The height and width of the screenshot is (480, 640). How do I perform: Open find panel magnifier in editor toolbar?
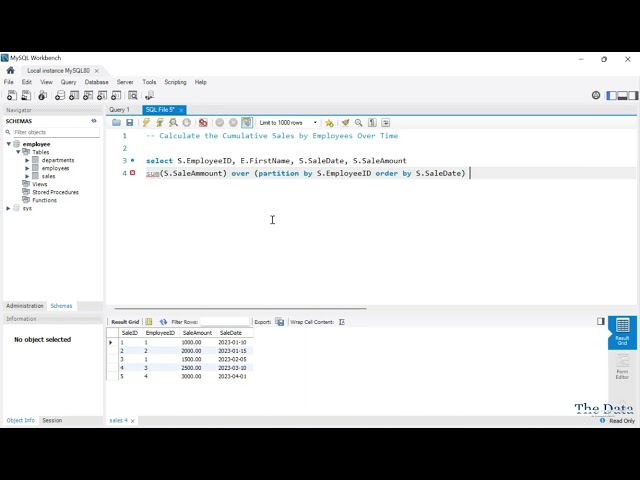pyautogui.click(x=358, y=122)
